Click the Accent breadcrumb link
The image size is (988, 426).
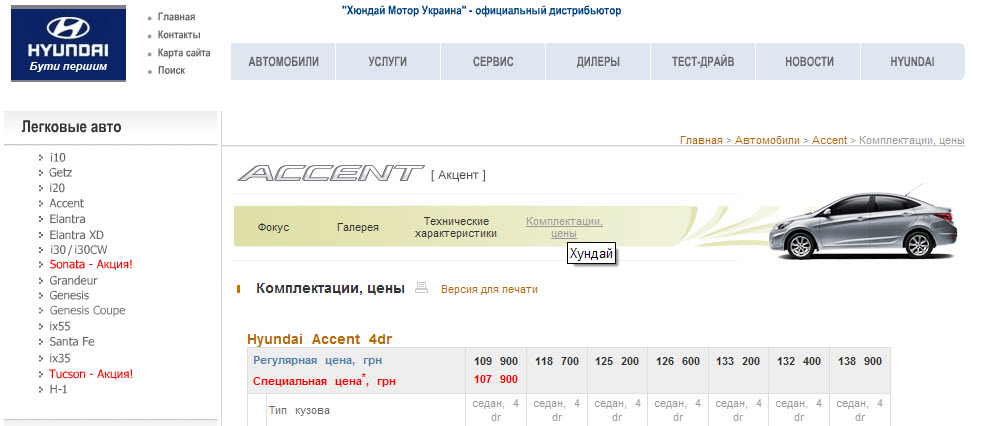pos(829,140)
